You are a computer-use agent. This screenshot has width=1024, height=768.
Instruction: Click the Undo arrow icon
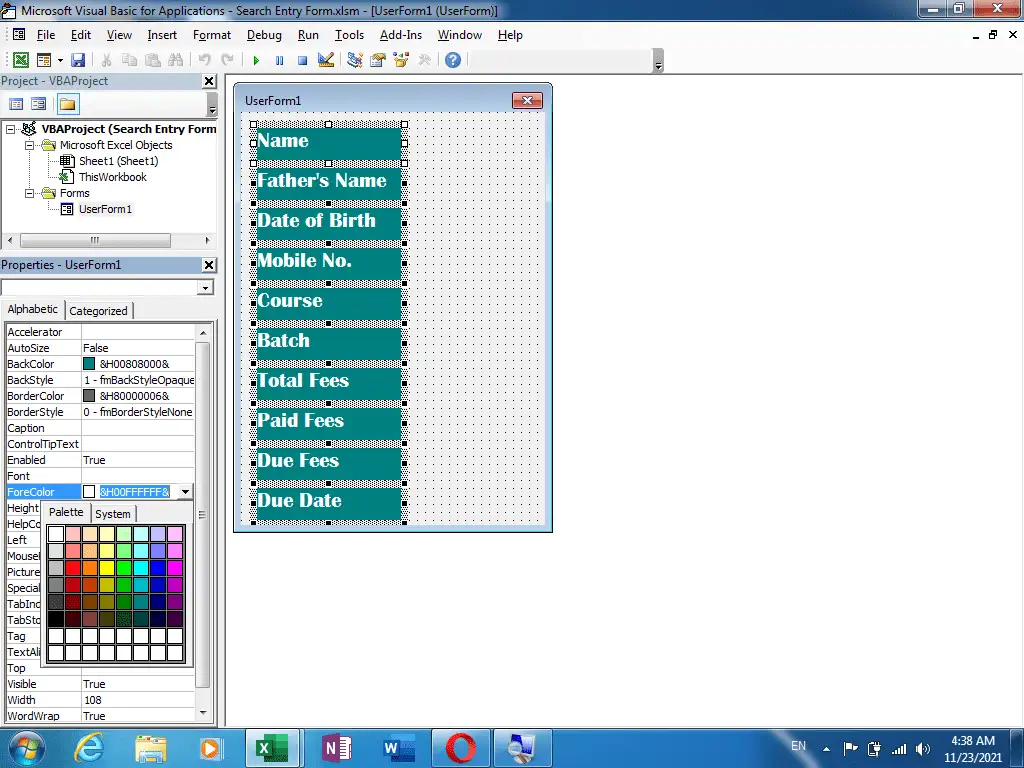tap(204, 60)
